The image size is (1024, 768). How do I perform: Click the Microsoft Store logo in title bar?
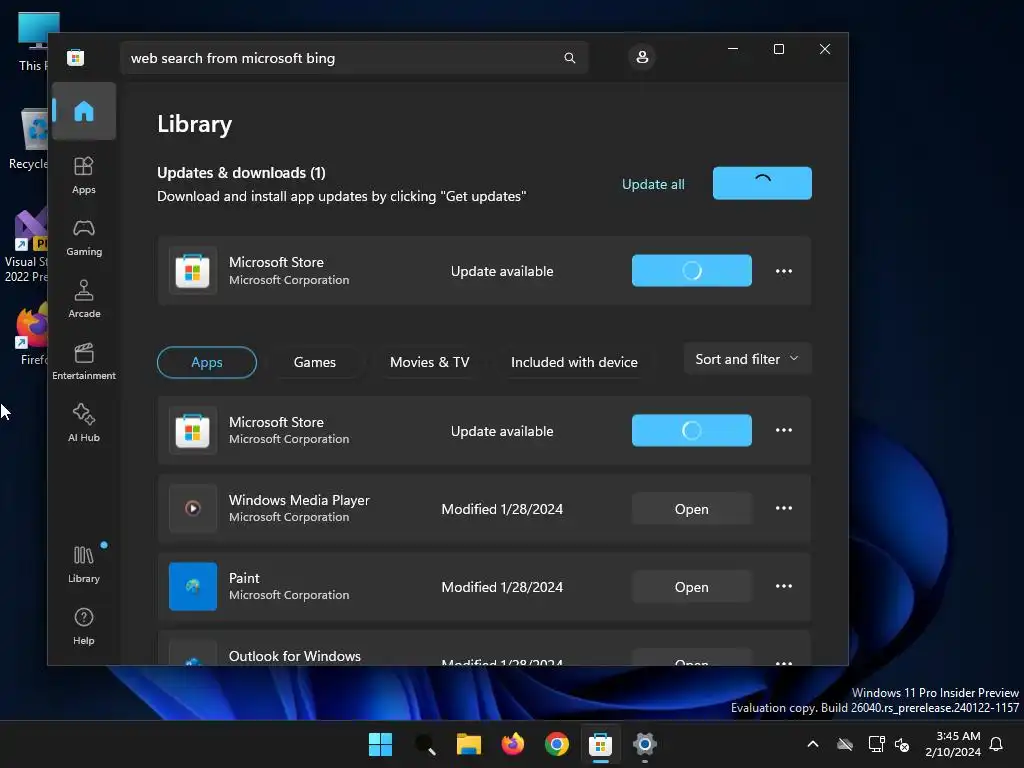pos(76,57)
